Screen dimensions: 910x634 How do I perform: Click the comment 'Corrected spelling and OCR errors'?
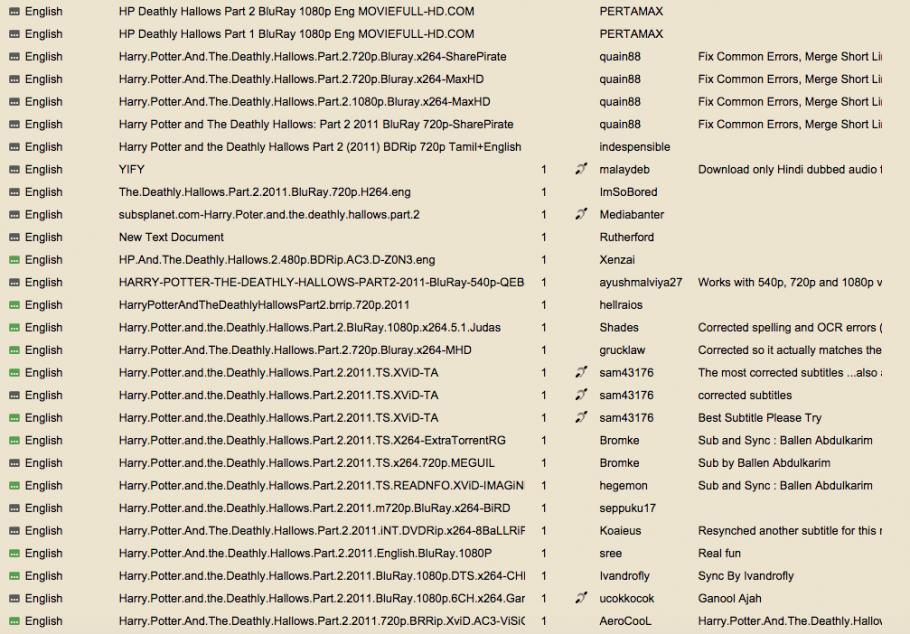[x=790, y=327]
